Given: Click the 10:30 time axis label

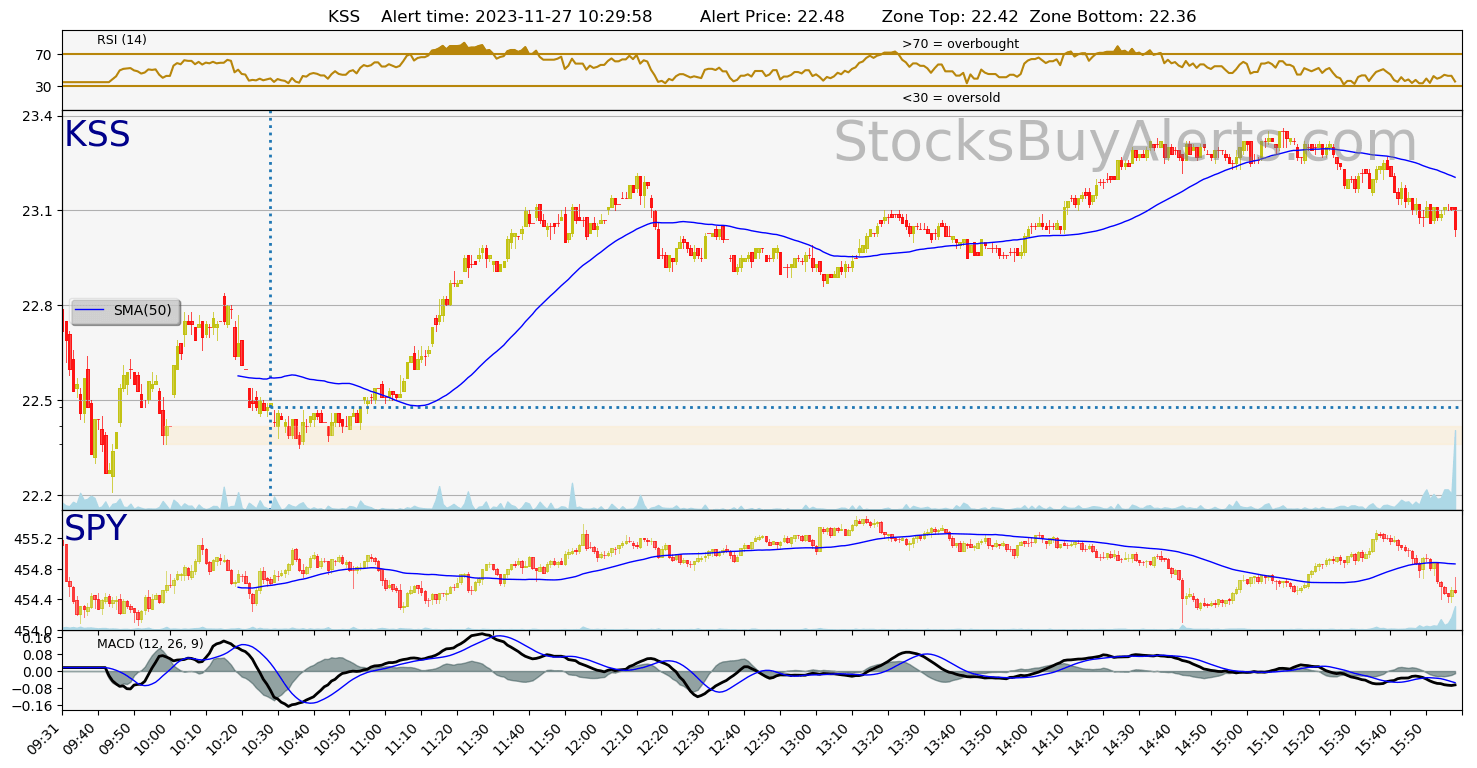Looking at the screenshot, I should point(262,737).
